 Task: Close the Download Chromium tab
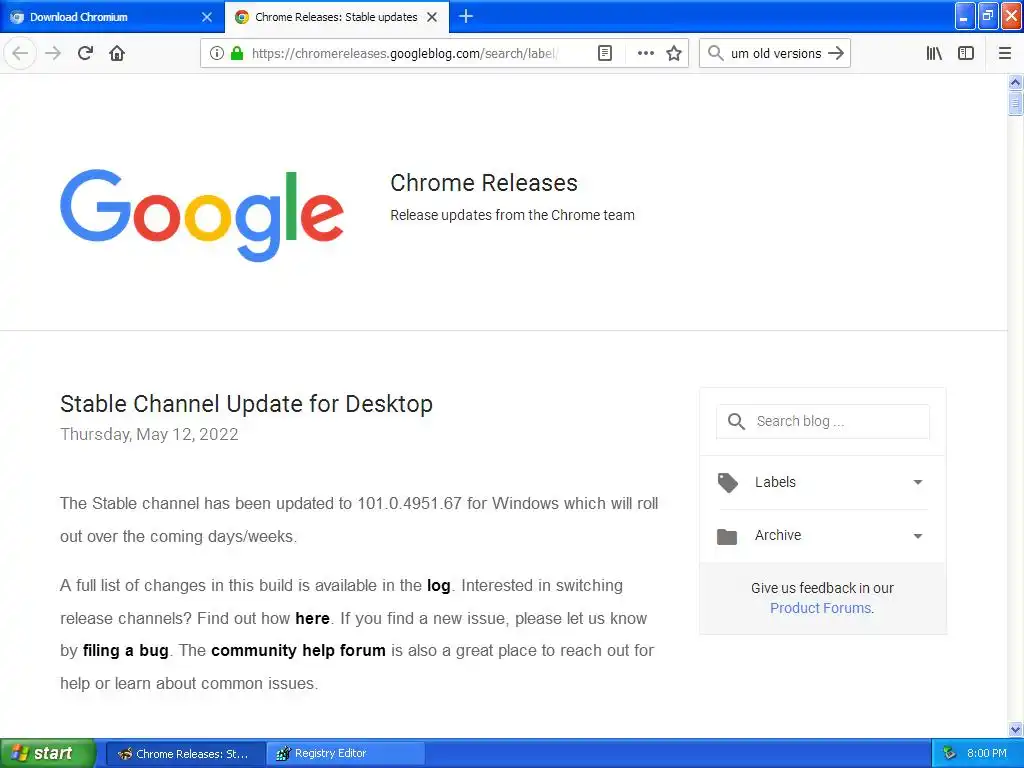click(x=207, y=17)
